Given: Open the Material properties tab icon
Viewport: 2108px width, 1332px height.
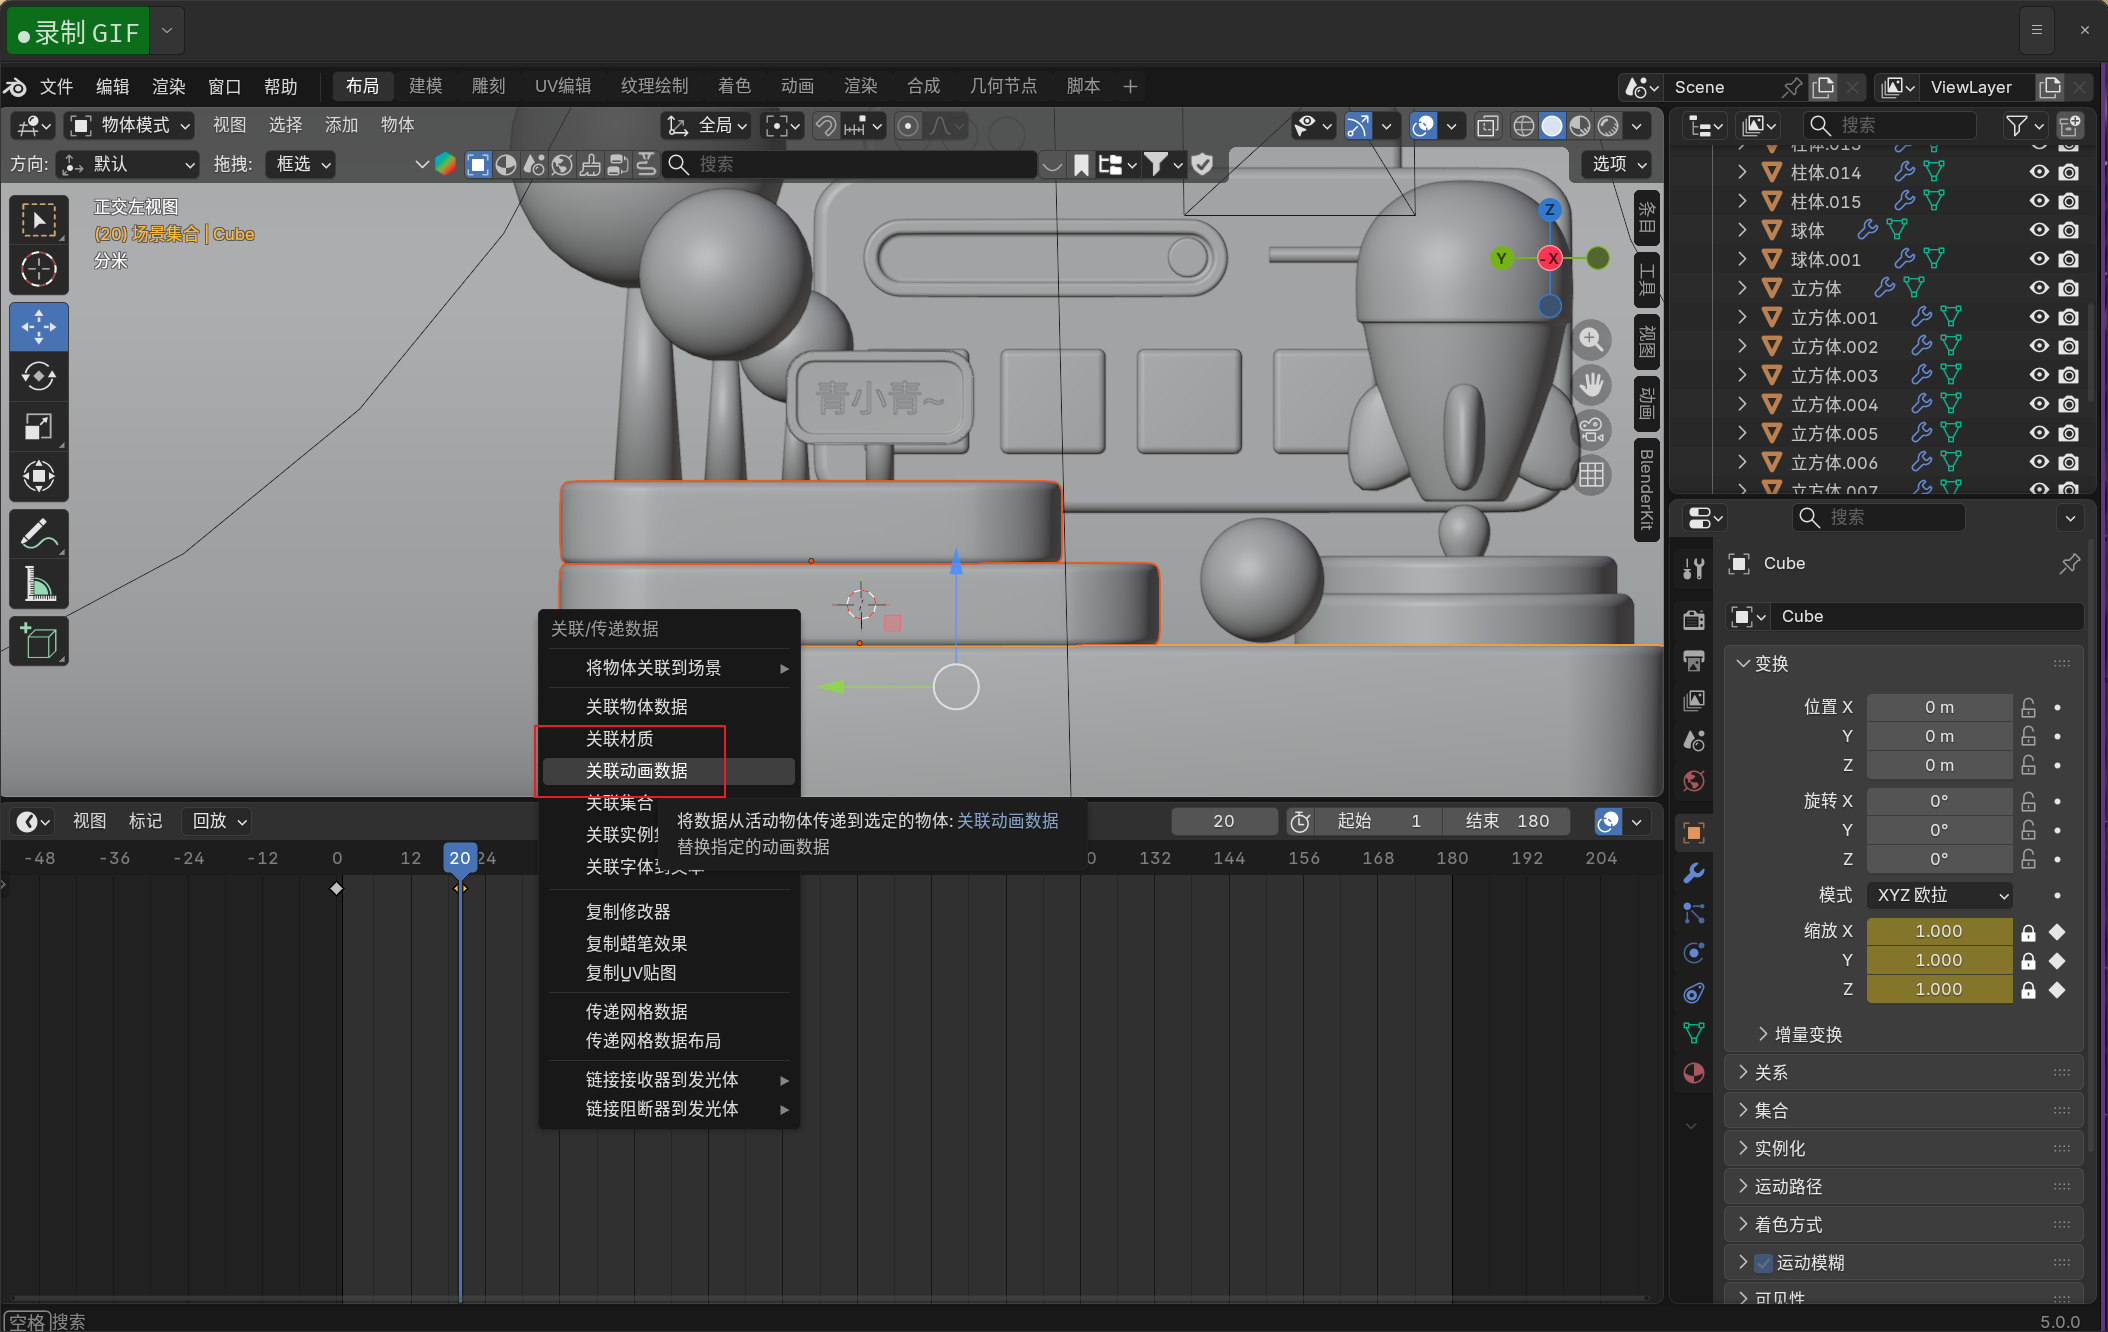Looking at the screenshot, I should pyautogui.click(x=1693, y=1073).
